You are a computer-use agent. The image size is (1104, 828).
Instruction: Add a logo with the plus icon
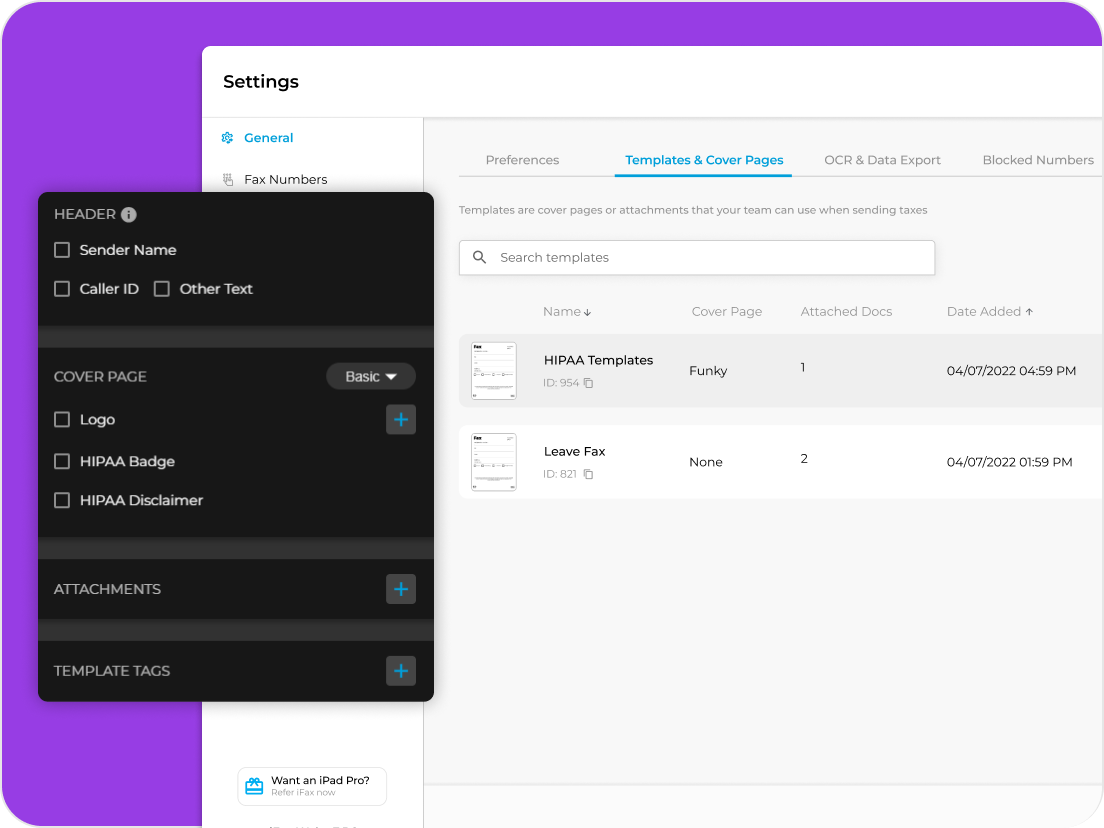pos(401,420)
